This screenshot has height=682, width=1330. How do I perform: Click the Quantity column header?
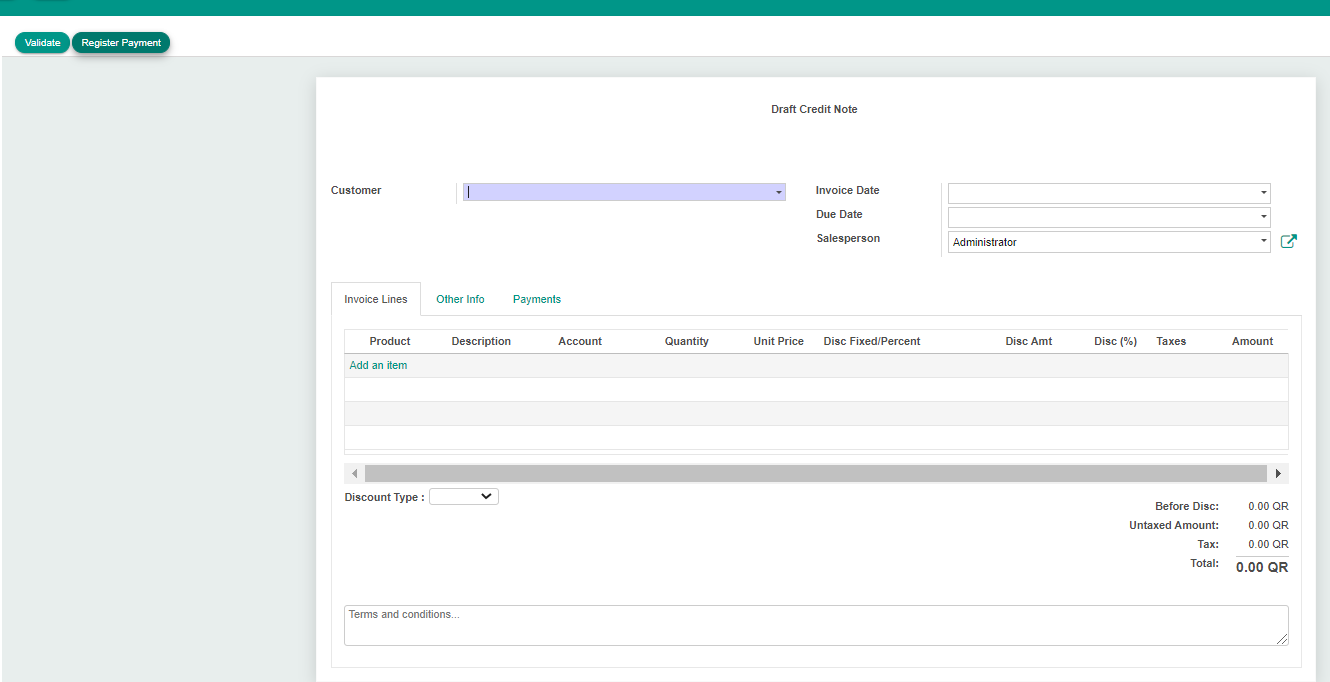[687, 341]
